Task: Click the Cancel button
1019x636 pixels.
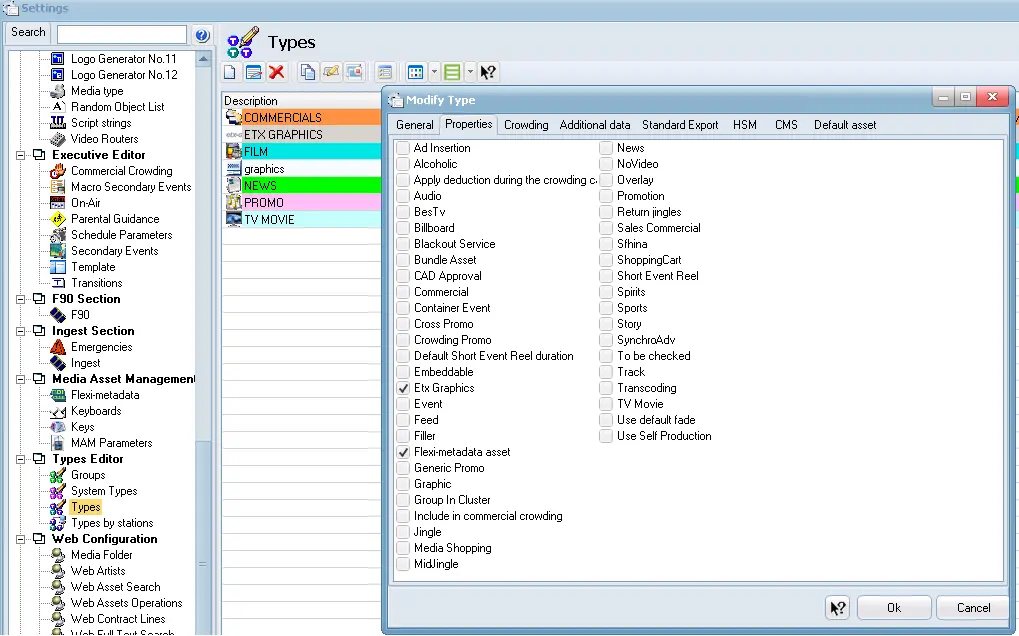Action: [x=973, y=608]
